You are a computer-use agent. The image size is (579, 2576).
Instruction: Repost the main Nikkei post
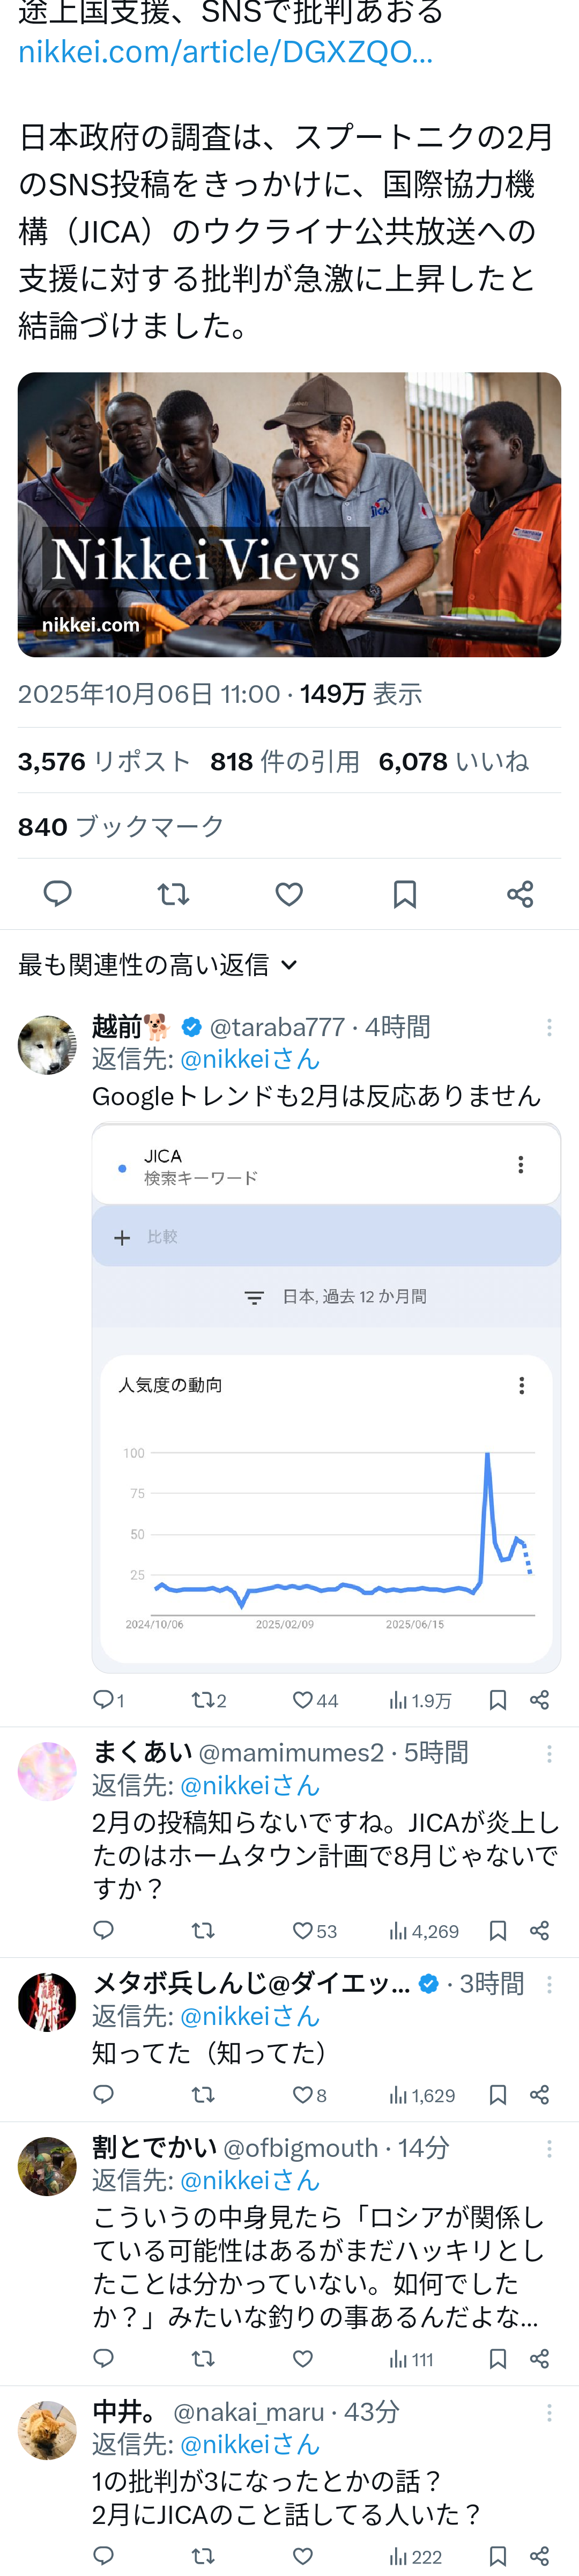tap(173, 893)
